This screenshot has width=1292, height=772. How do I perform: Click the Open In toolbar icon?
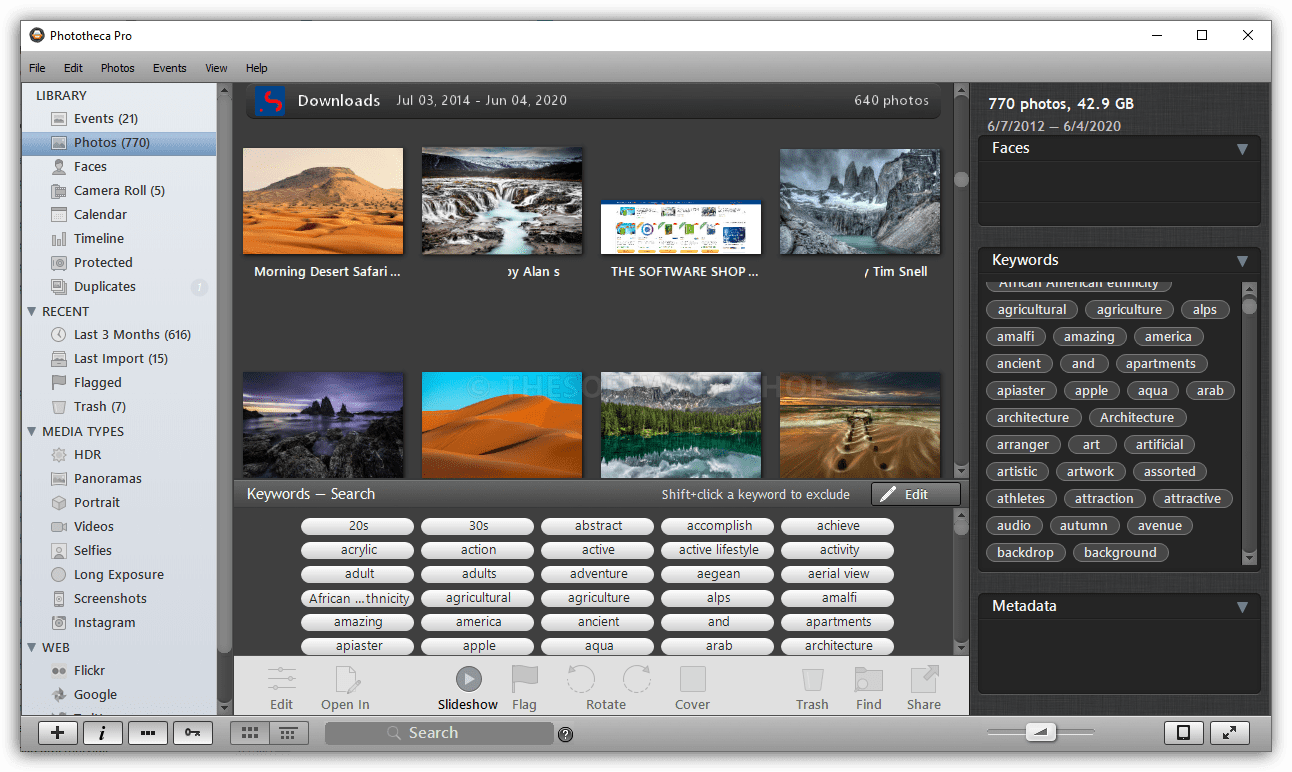(x=346, y=680)
